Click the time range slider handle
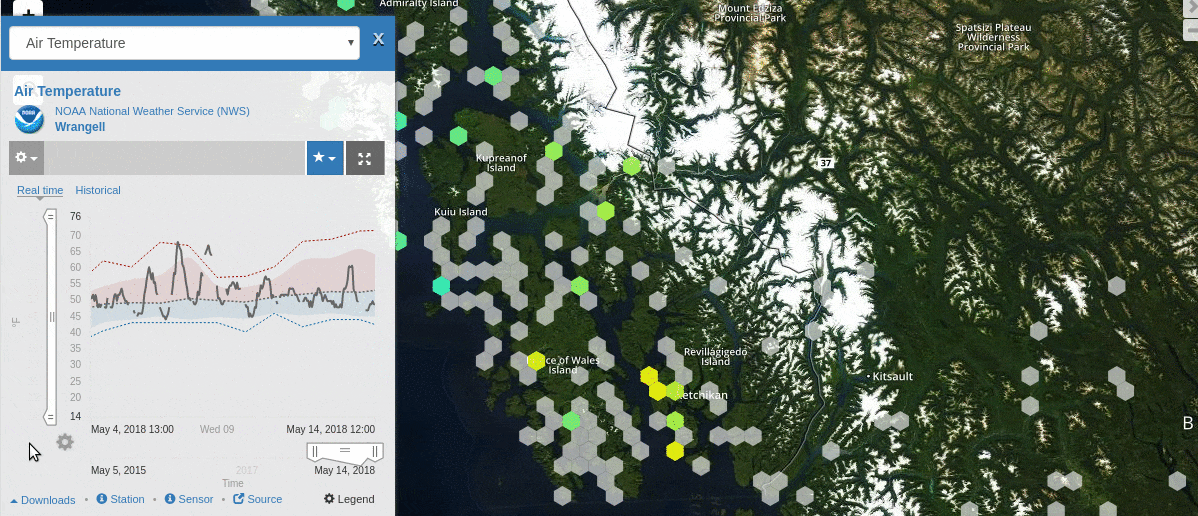This screenshot has height=516, width=1198. pos(345,452)
